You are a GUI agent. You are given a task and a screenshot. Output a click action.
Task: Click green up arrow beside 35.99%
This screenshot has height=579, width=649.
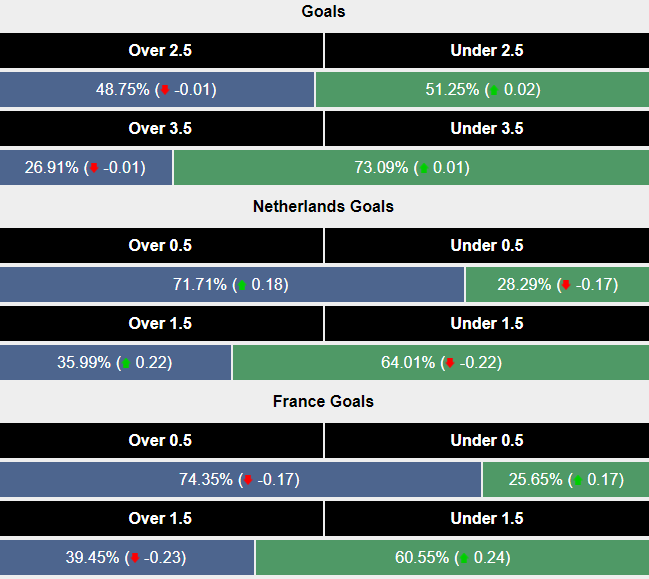pyautogui.click(x=125, y=363)
